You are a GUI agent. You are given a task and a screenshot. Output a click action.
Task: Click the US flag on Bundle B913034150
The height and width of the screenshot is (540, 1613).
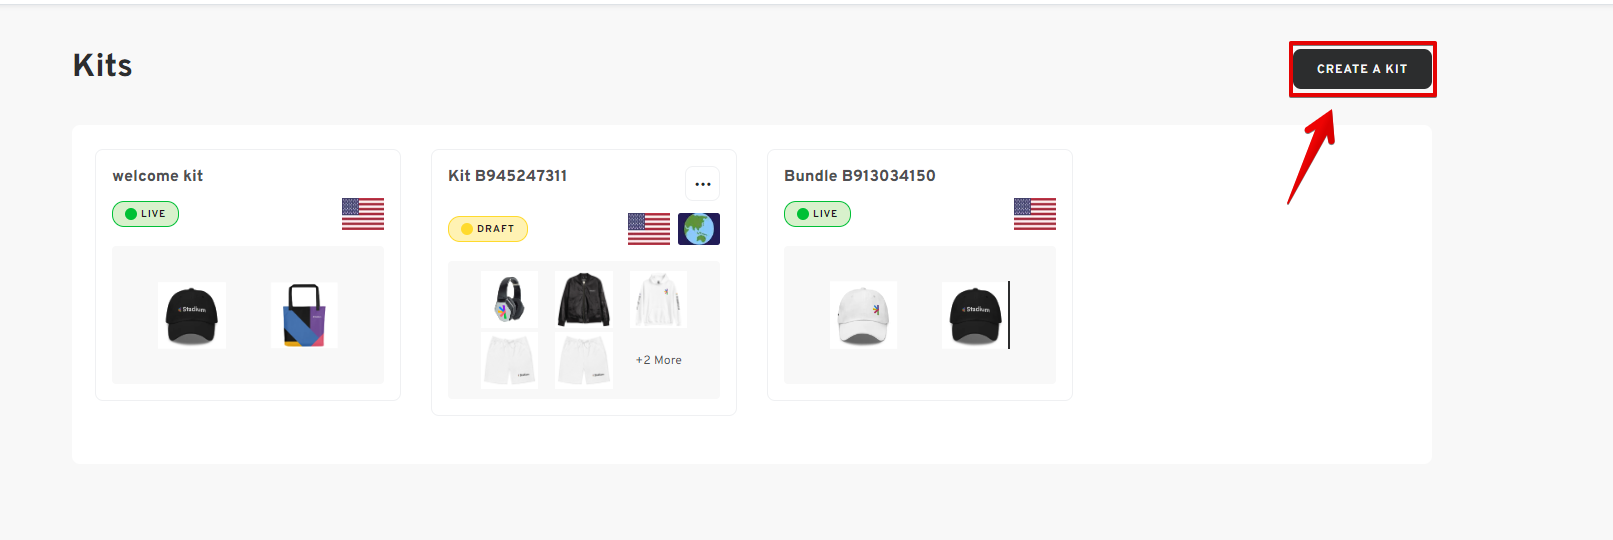[x=1035, y=214]
